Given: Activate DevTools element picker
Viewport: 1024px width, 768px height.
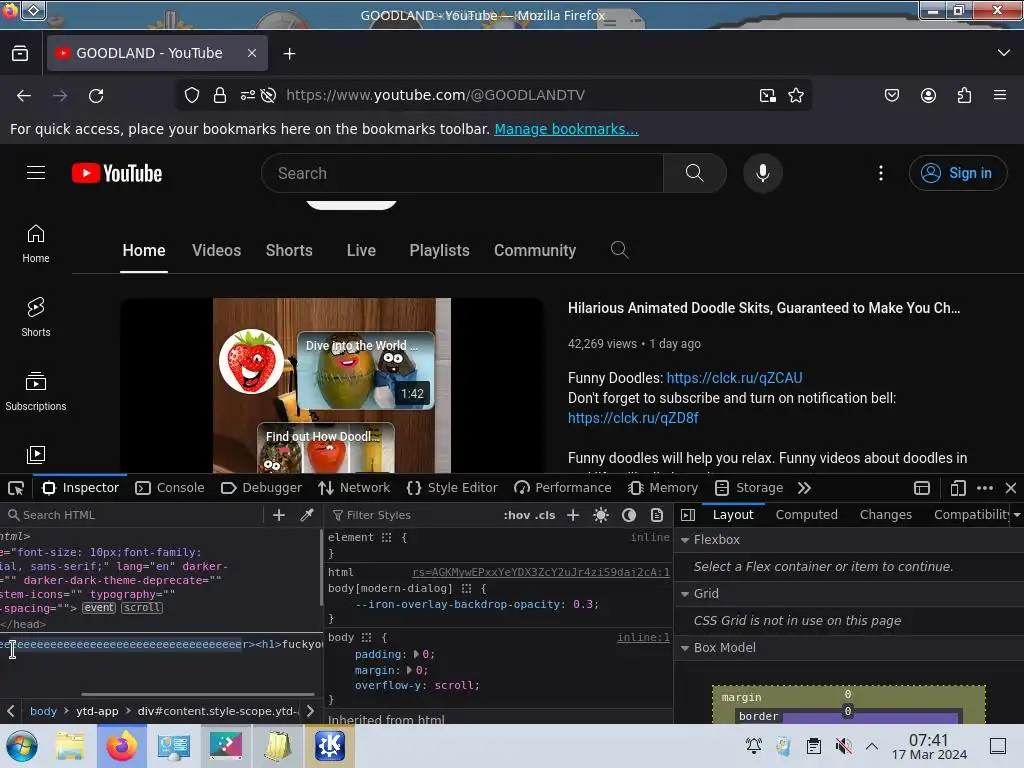Looking at the screenshot, I should click(16, 488).
